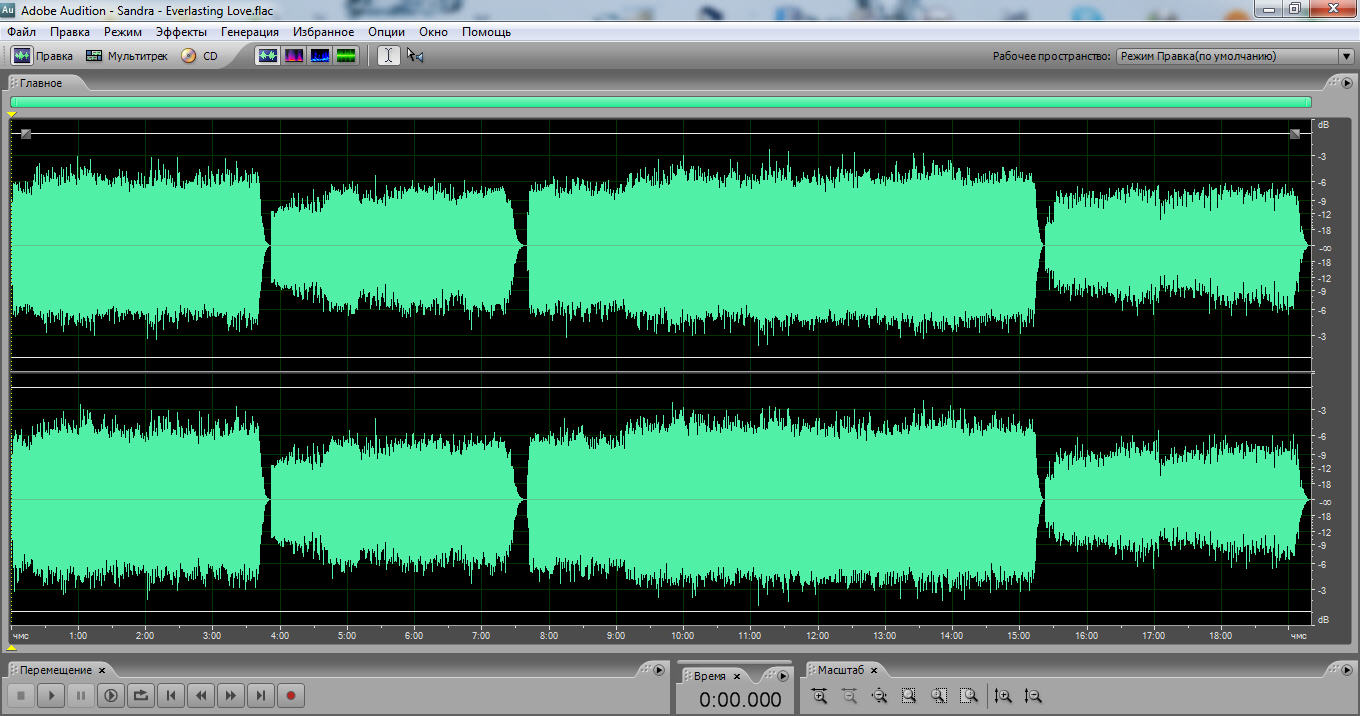The height and width of the screenshot is (716, 1360).
Task: Close the Время panel tab
Action: pyautogui.click(x=737, y=677)
